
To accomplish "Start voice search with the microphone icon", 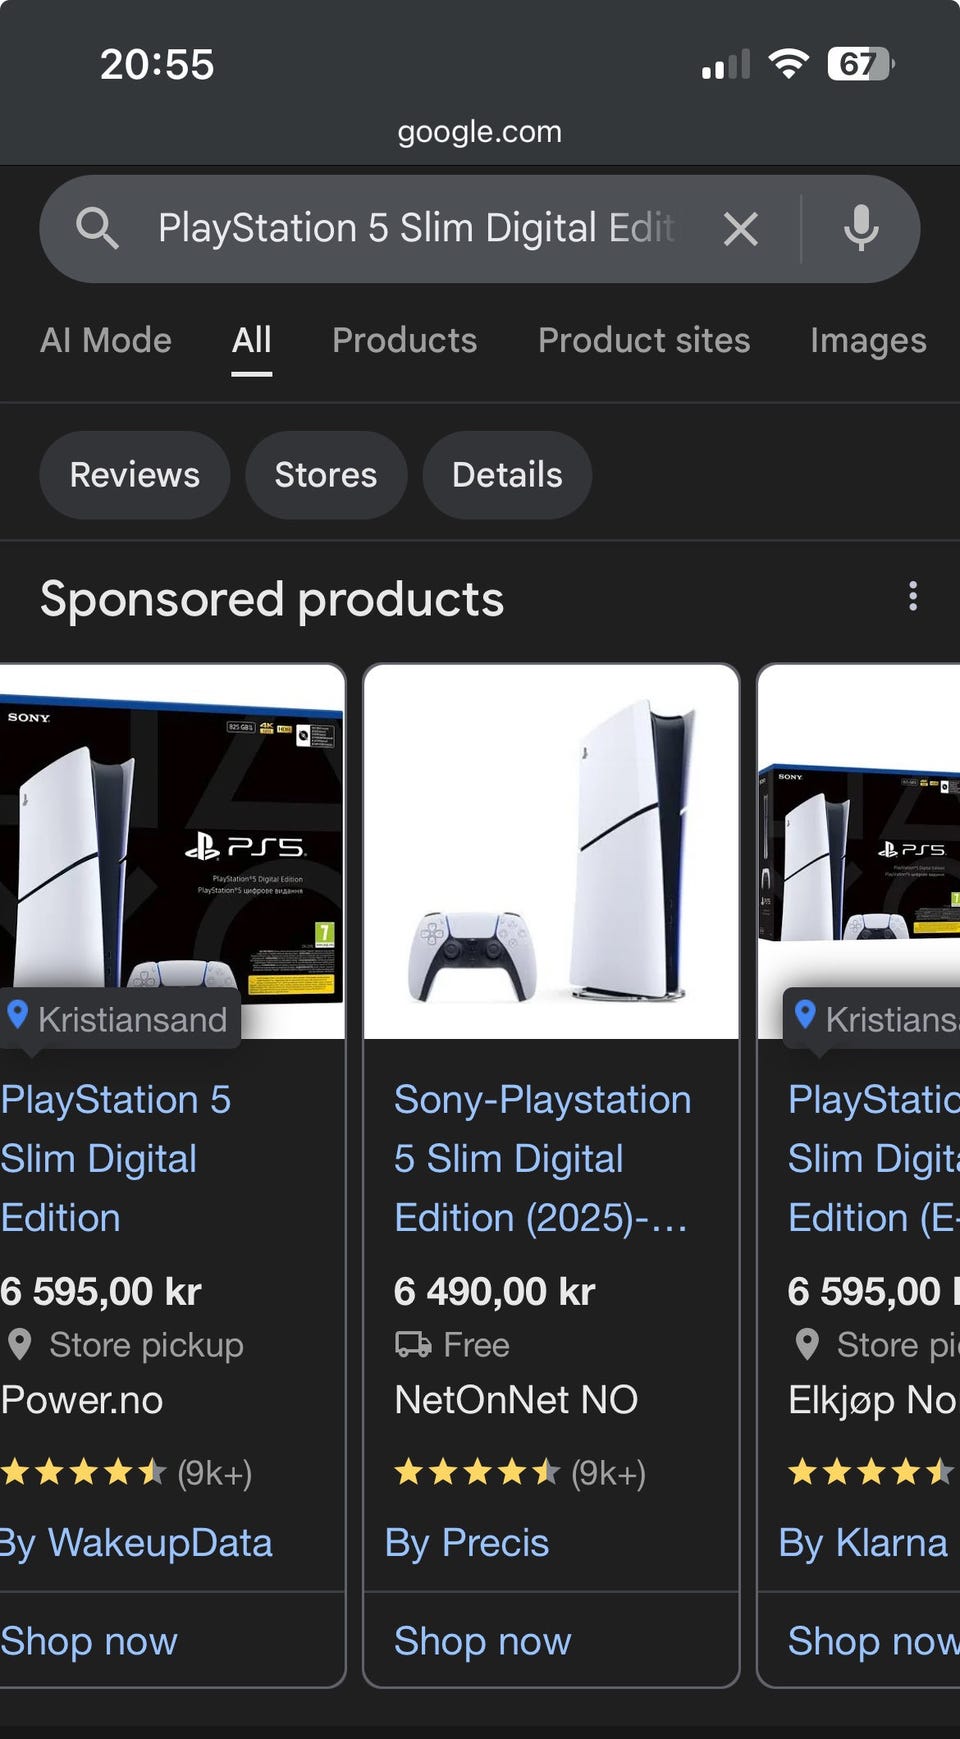I will coord(860,229).
